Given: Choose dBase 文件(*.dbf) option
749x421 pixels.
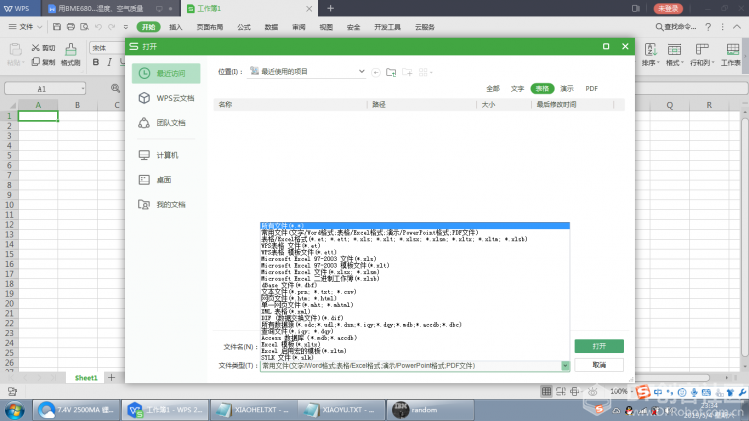Looking at the screenshot, I should (415, 285).
